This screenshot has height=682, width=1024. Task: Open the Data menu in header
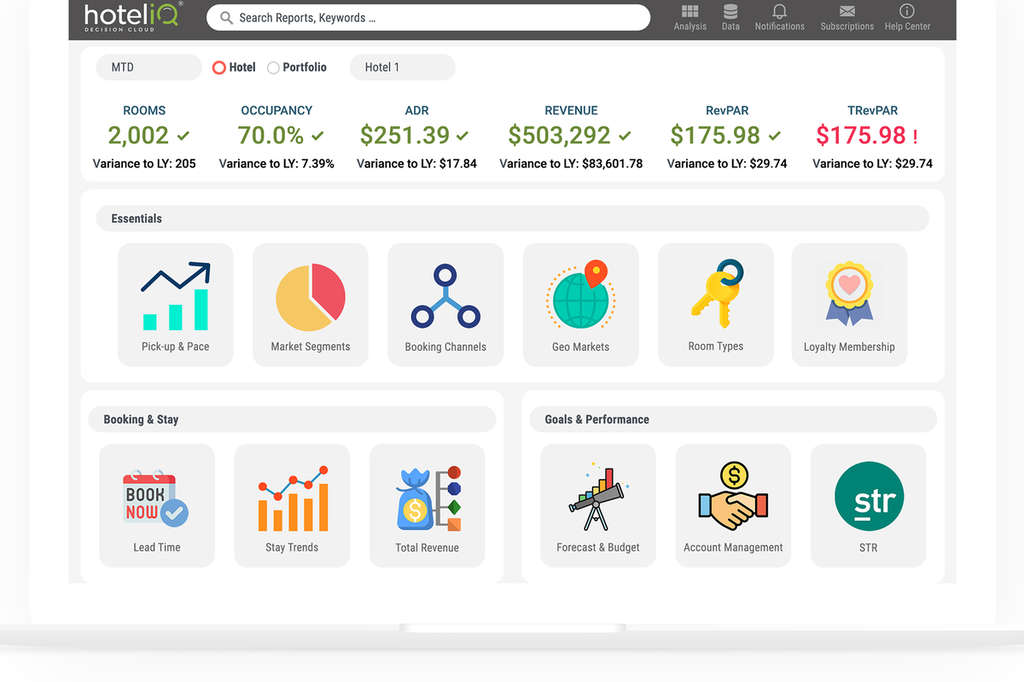731,17
